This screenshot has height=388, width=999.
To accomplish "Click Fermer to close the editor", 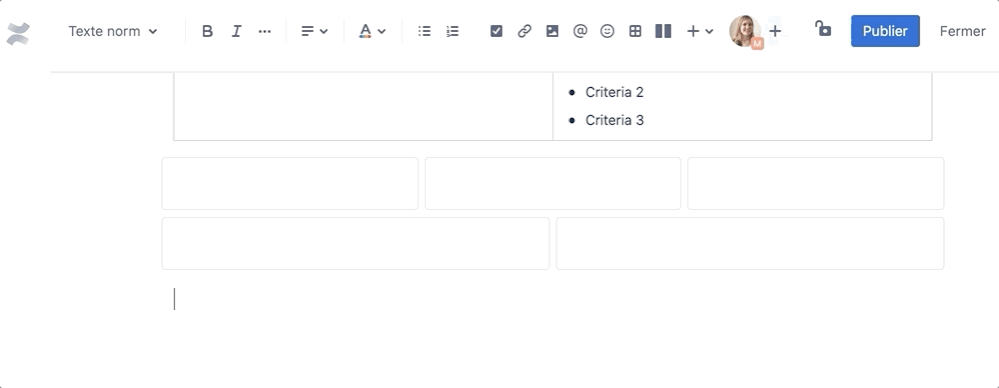I will pos(963,31).
